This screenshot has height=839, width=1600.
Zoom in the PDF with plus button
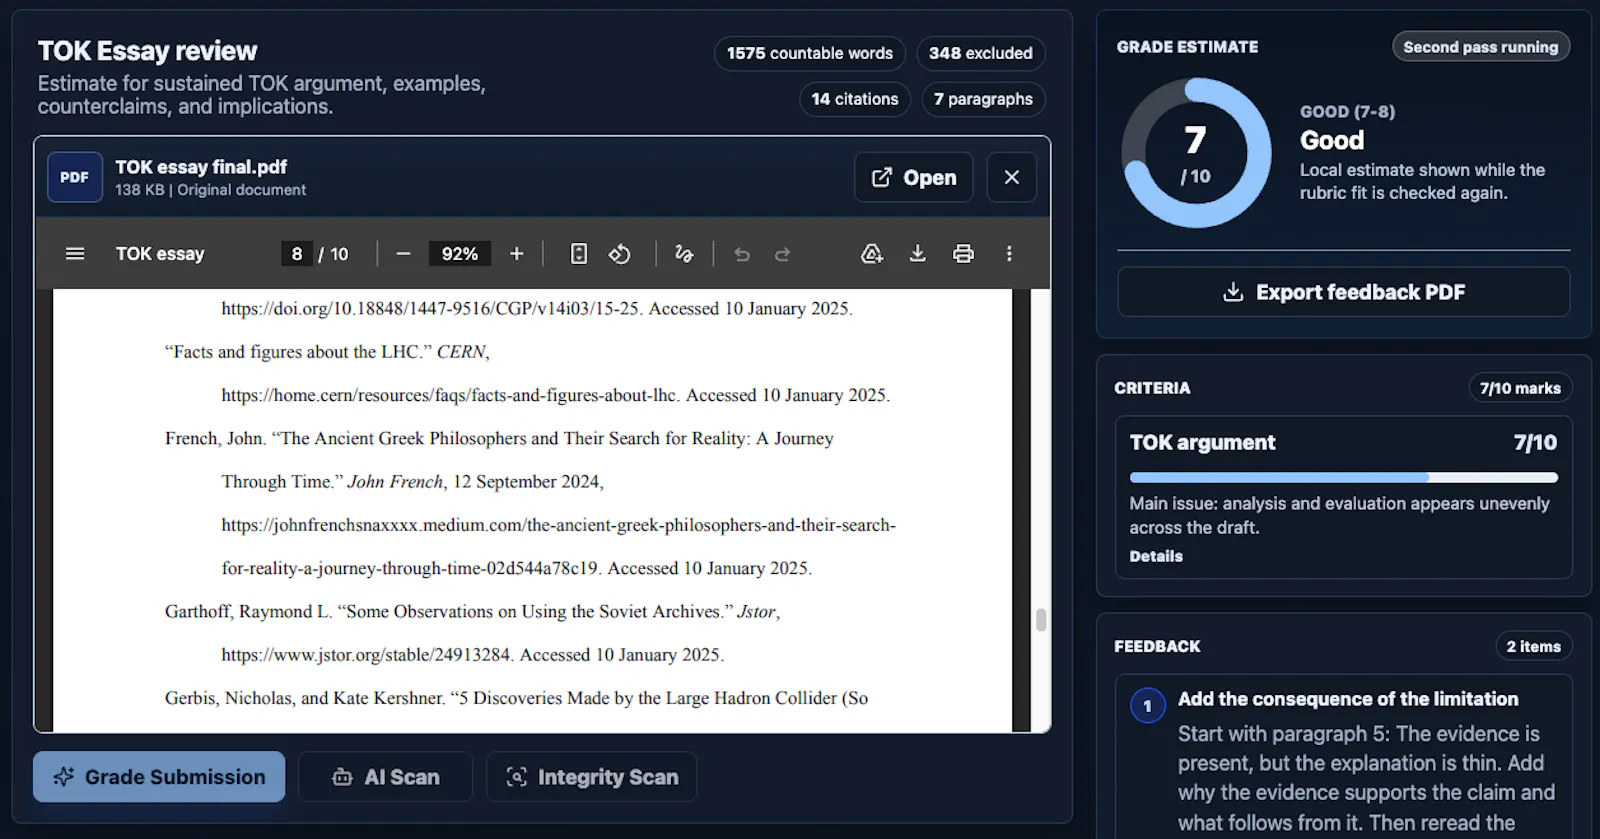tap(517, 254)
